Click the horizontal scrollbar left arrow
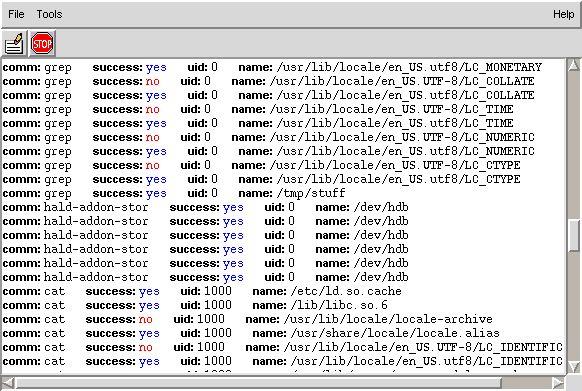 (8, 382)
